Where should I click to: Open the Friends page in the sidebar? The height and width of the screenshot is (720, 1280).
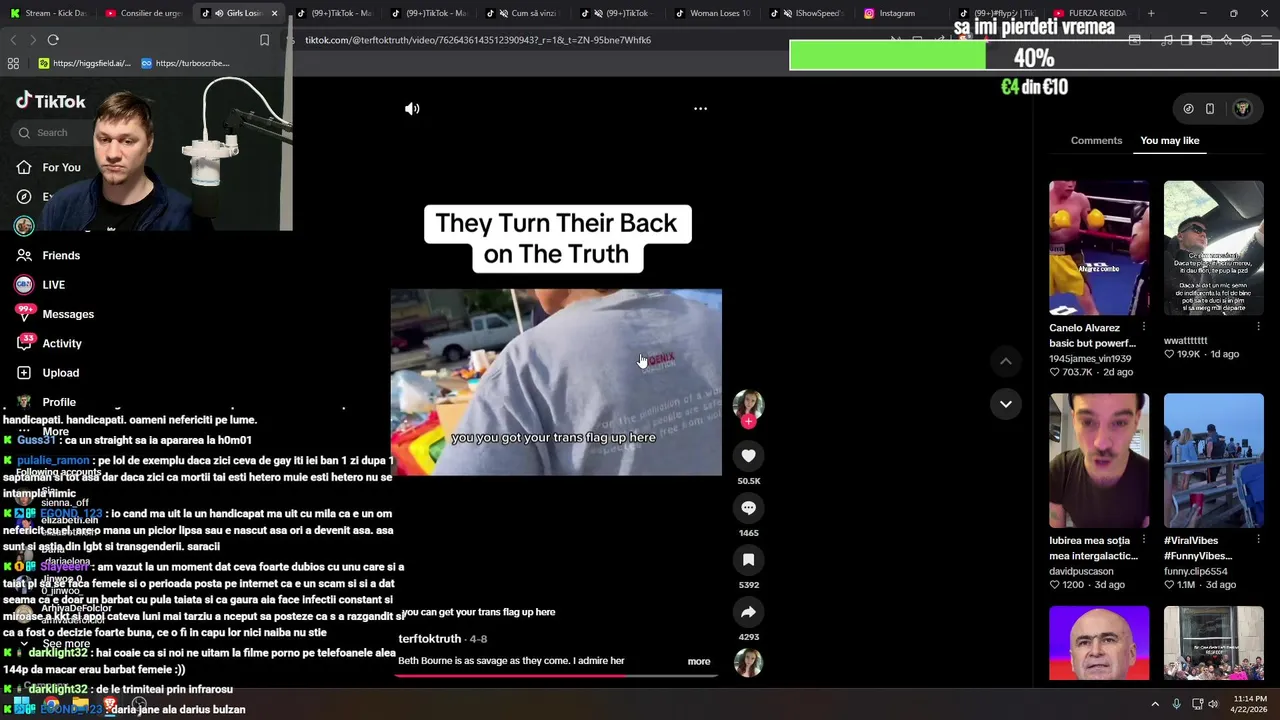click(x=47, y=256)
